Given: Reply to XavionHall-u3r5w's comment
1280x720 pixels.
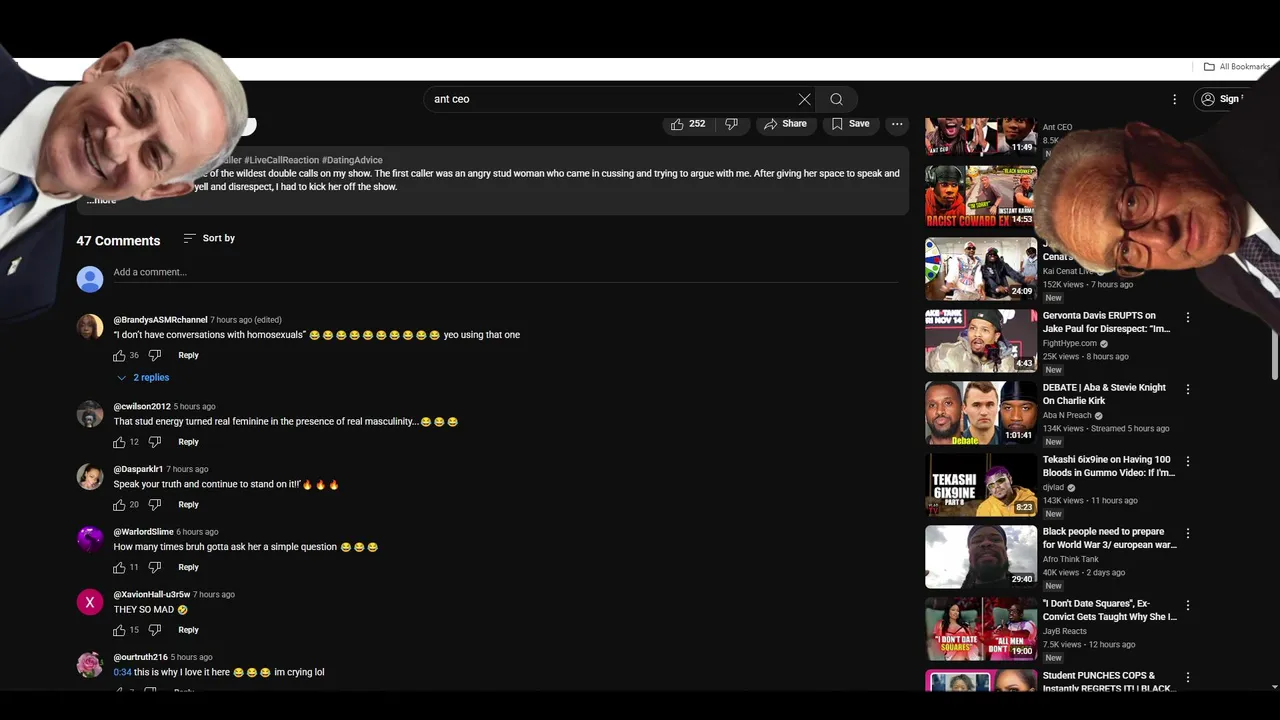Looking at the screenshot, I should pos(188,630).
